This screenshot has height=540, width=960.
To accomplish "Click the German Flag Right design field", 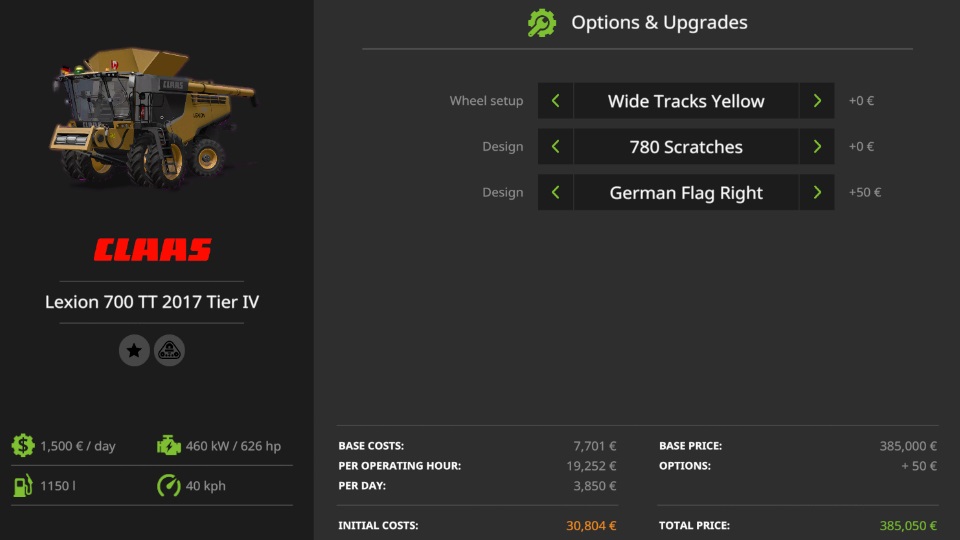I will (686, 193).
